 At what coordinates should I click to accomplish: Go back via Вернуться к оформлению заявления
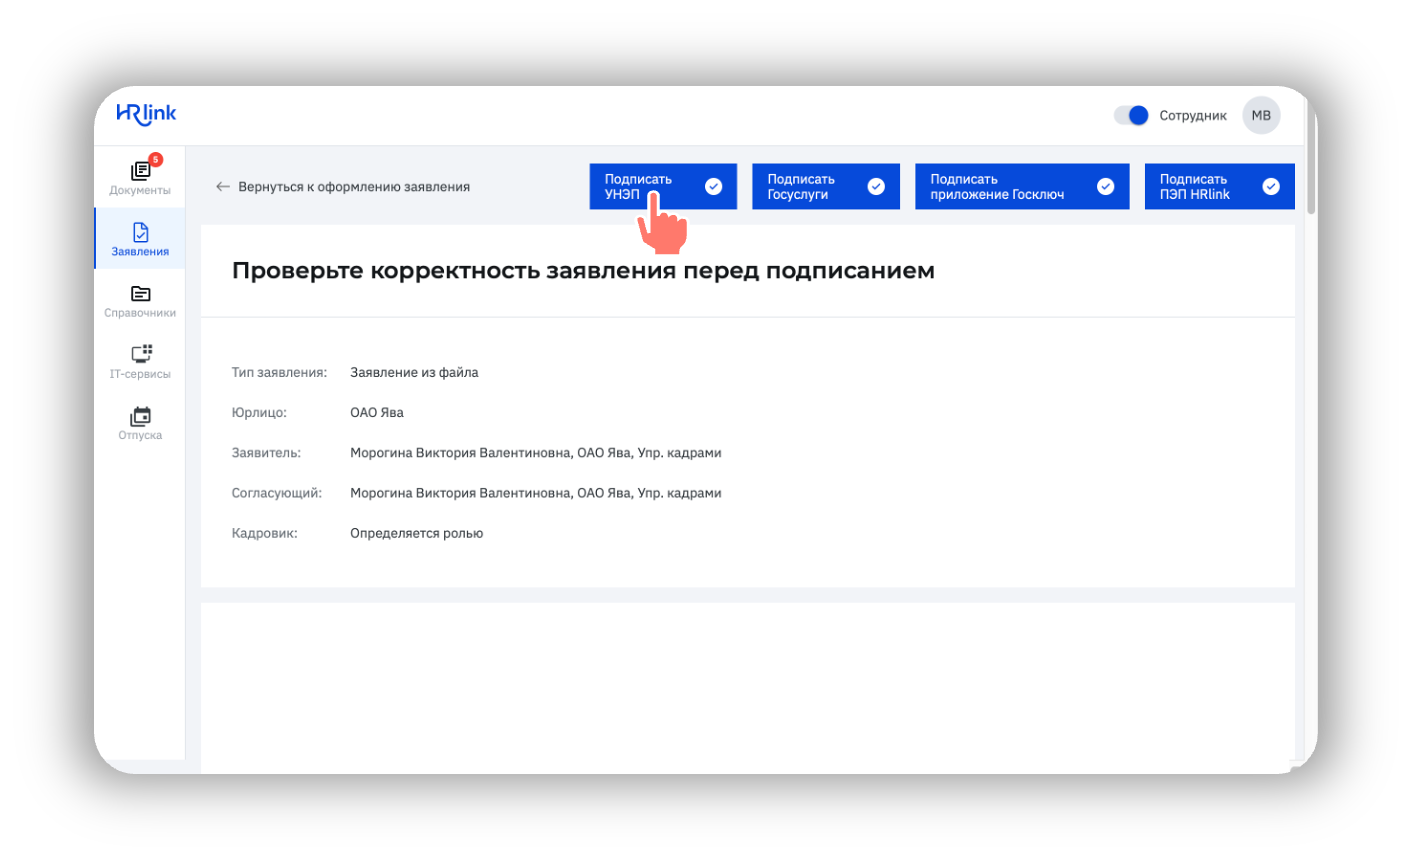coord(343,187)
